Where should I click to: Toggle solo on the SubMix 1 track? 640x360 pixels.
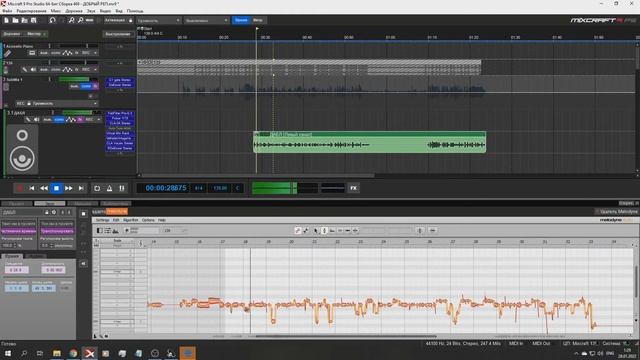[x=86, y=87]
